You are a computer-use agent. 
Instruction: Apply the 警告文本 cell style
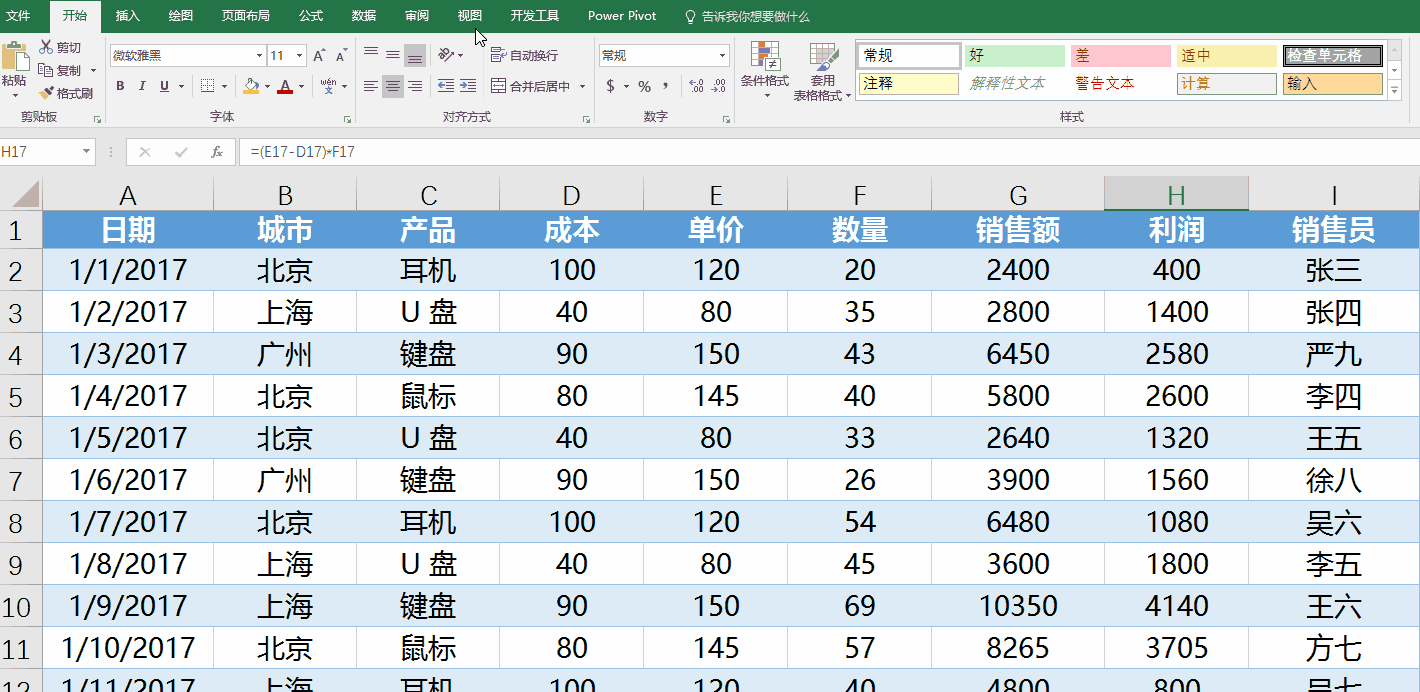click(x=1105, y=84)
